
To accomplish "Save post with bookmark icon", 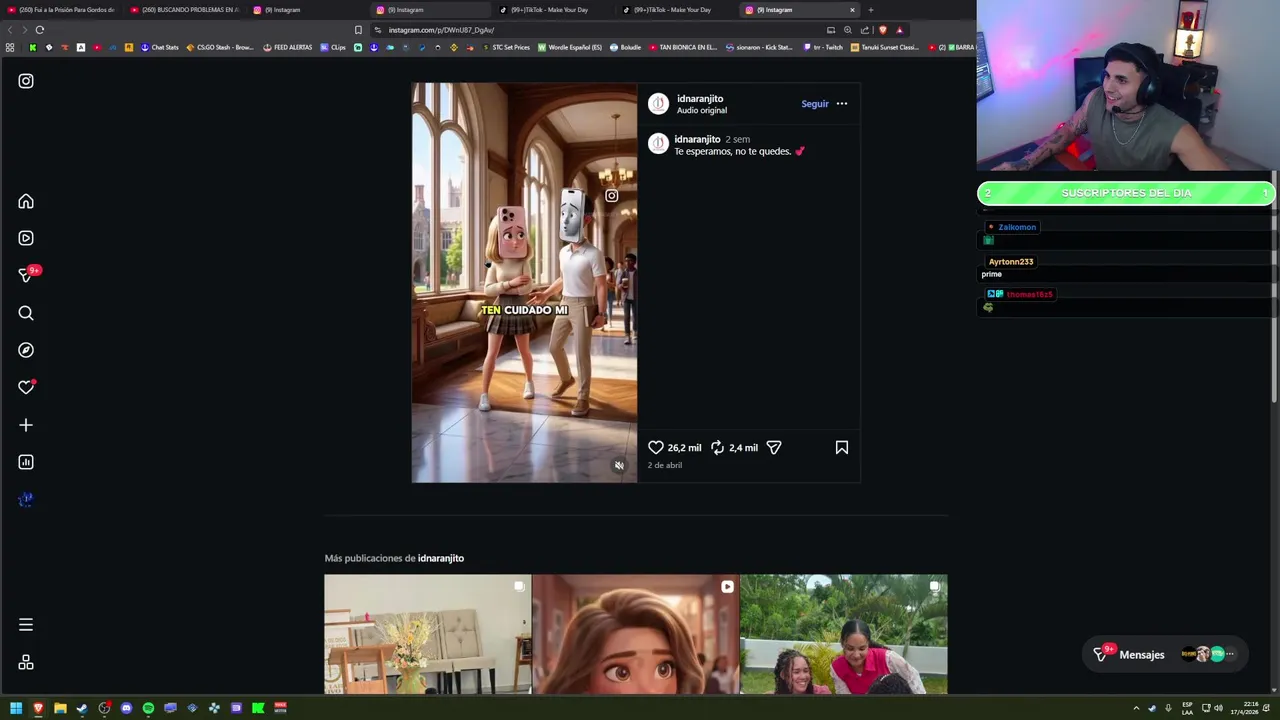I will click(x=842, y=447).
